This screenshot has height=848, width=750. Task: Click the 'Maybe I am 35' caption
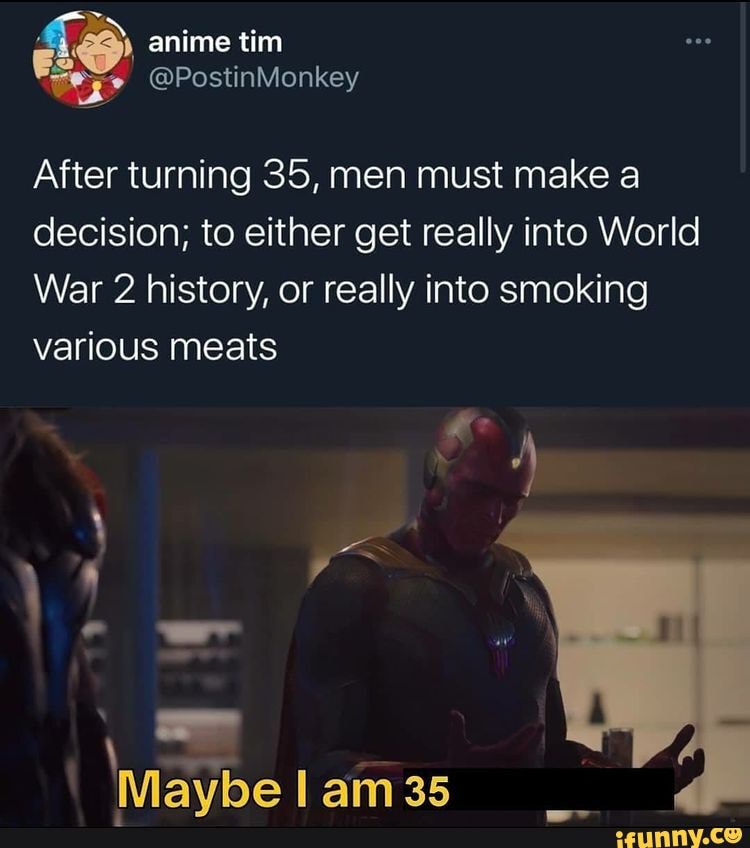[x=283, y=791]
